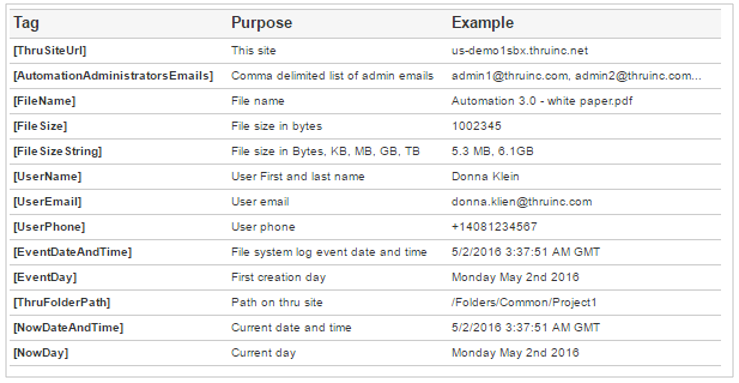Click the donna.klien@thruinc.com example email
The width and height of the screenshot is (739, 383).
(x=522, y=202)
